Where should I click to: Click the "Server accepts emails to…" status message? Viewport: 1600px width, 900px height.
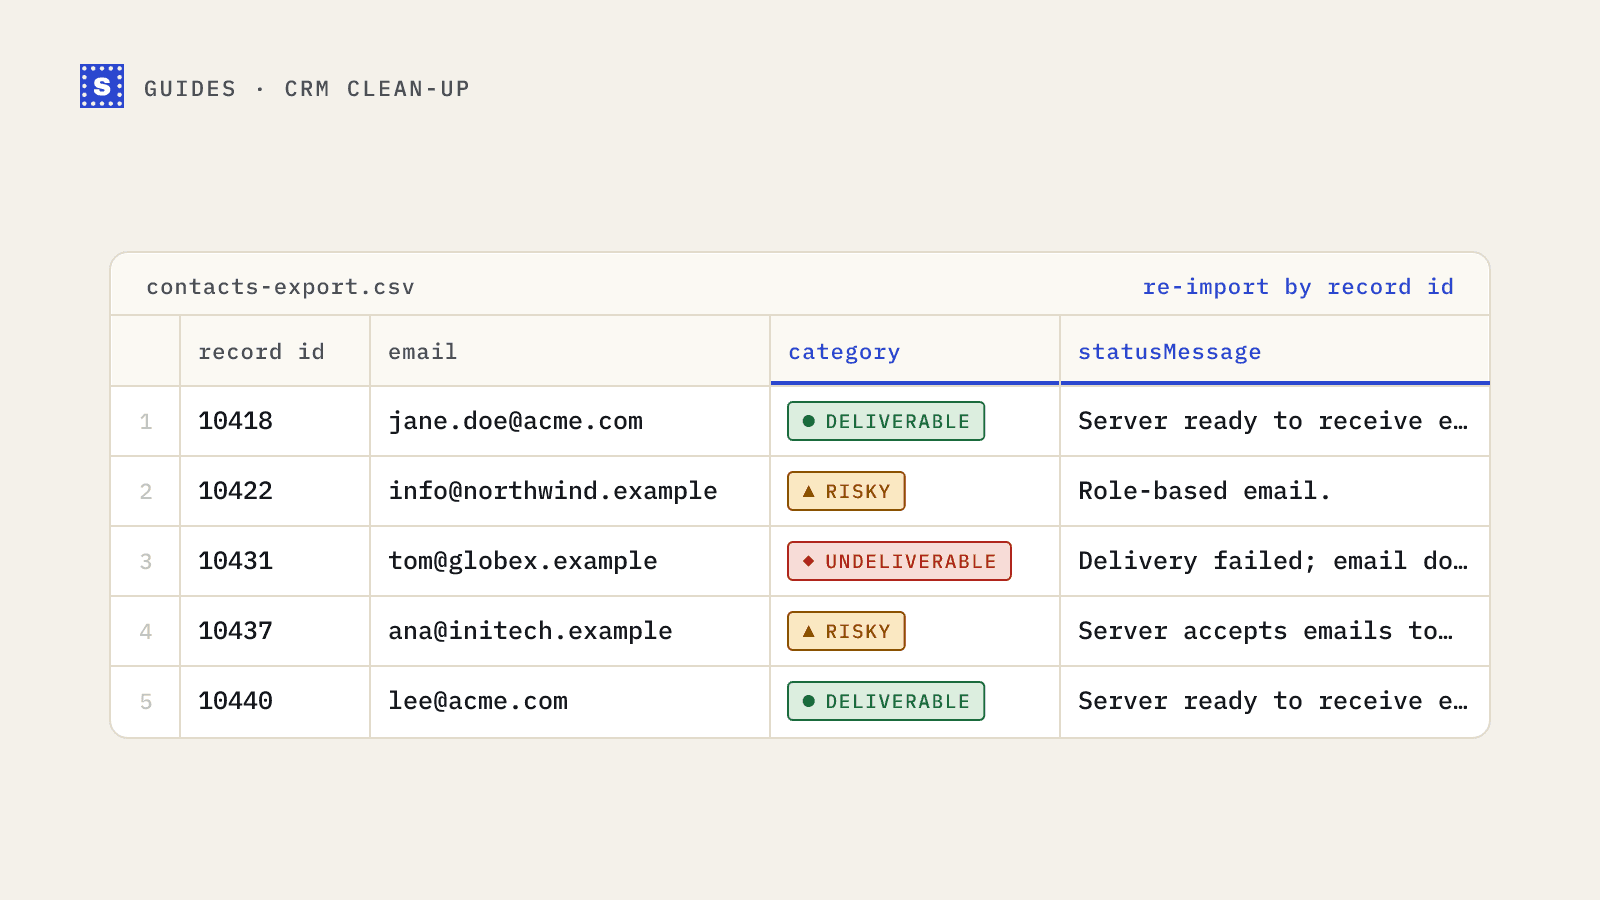pos(1265,631)
